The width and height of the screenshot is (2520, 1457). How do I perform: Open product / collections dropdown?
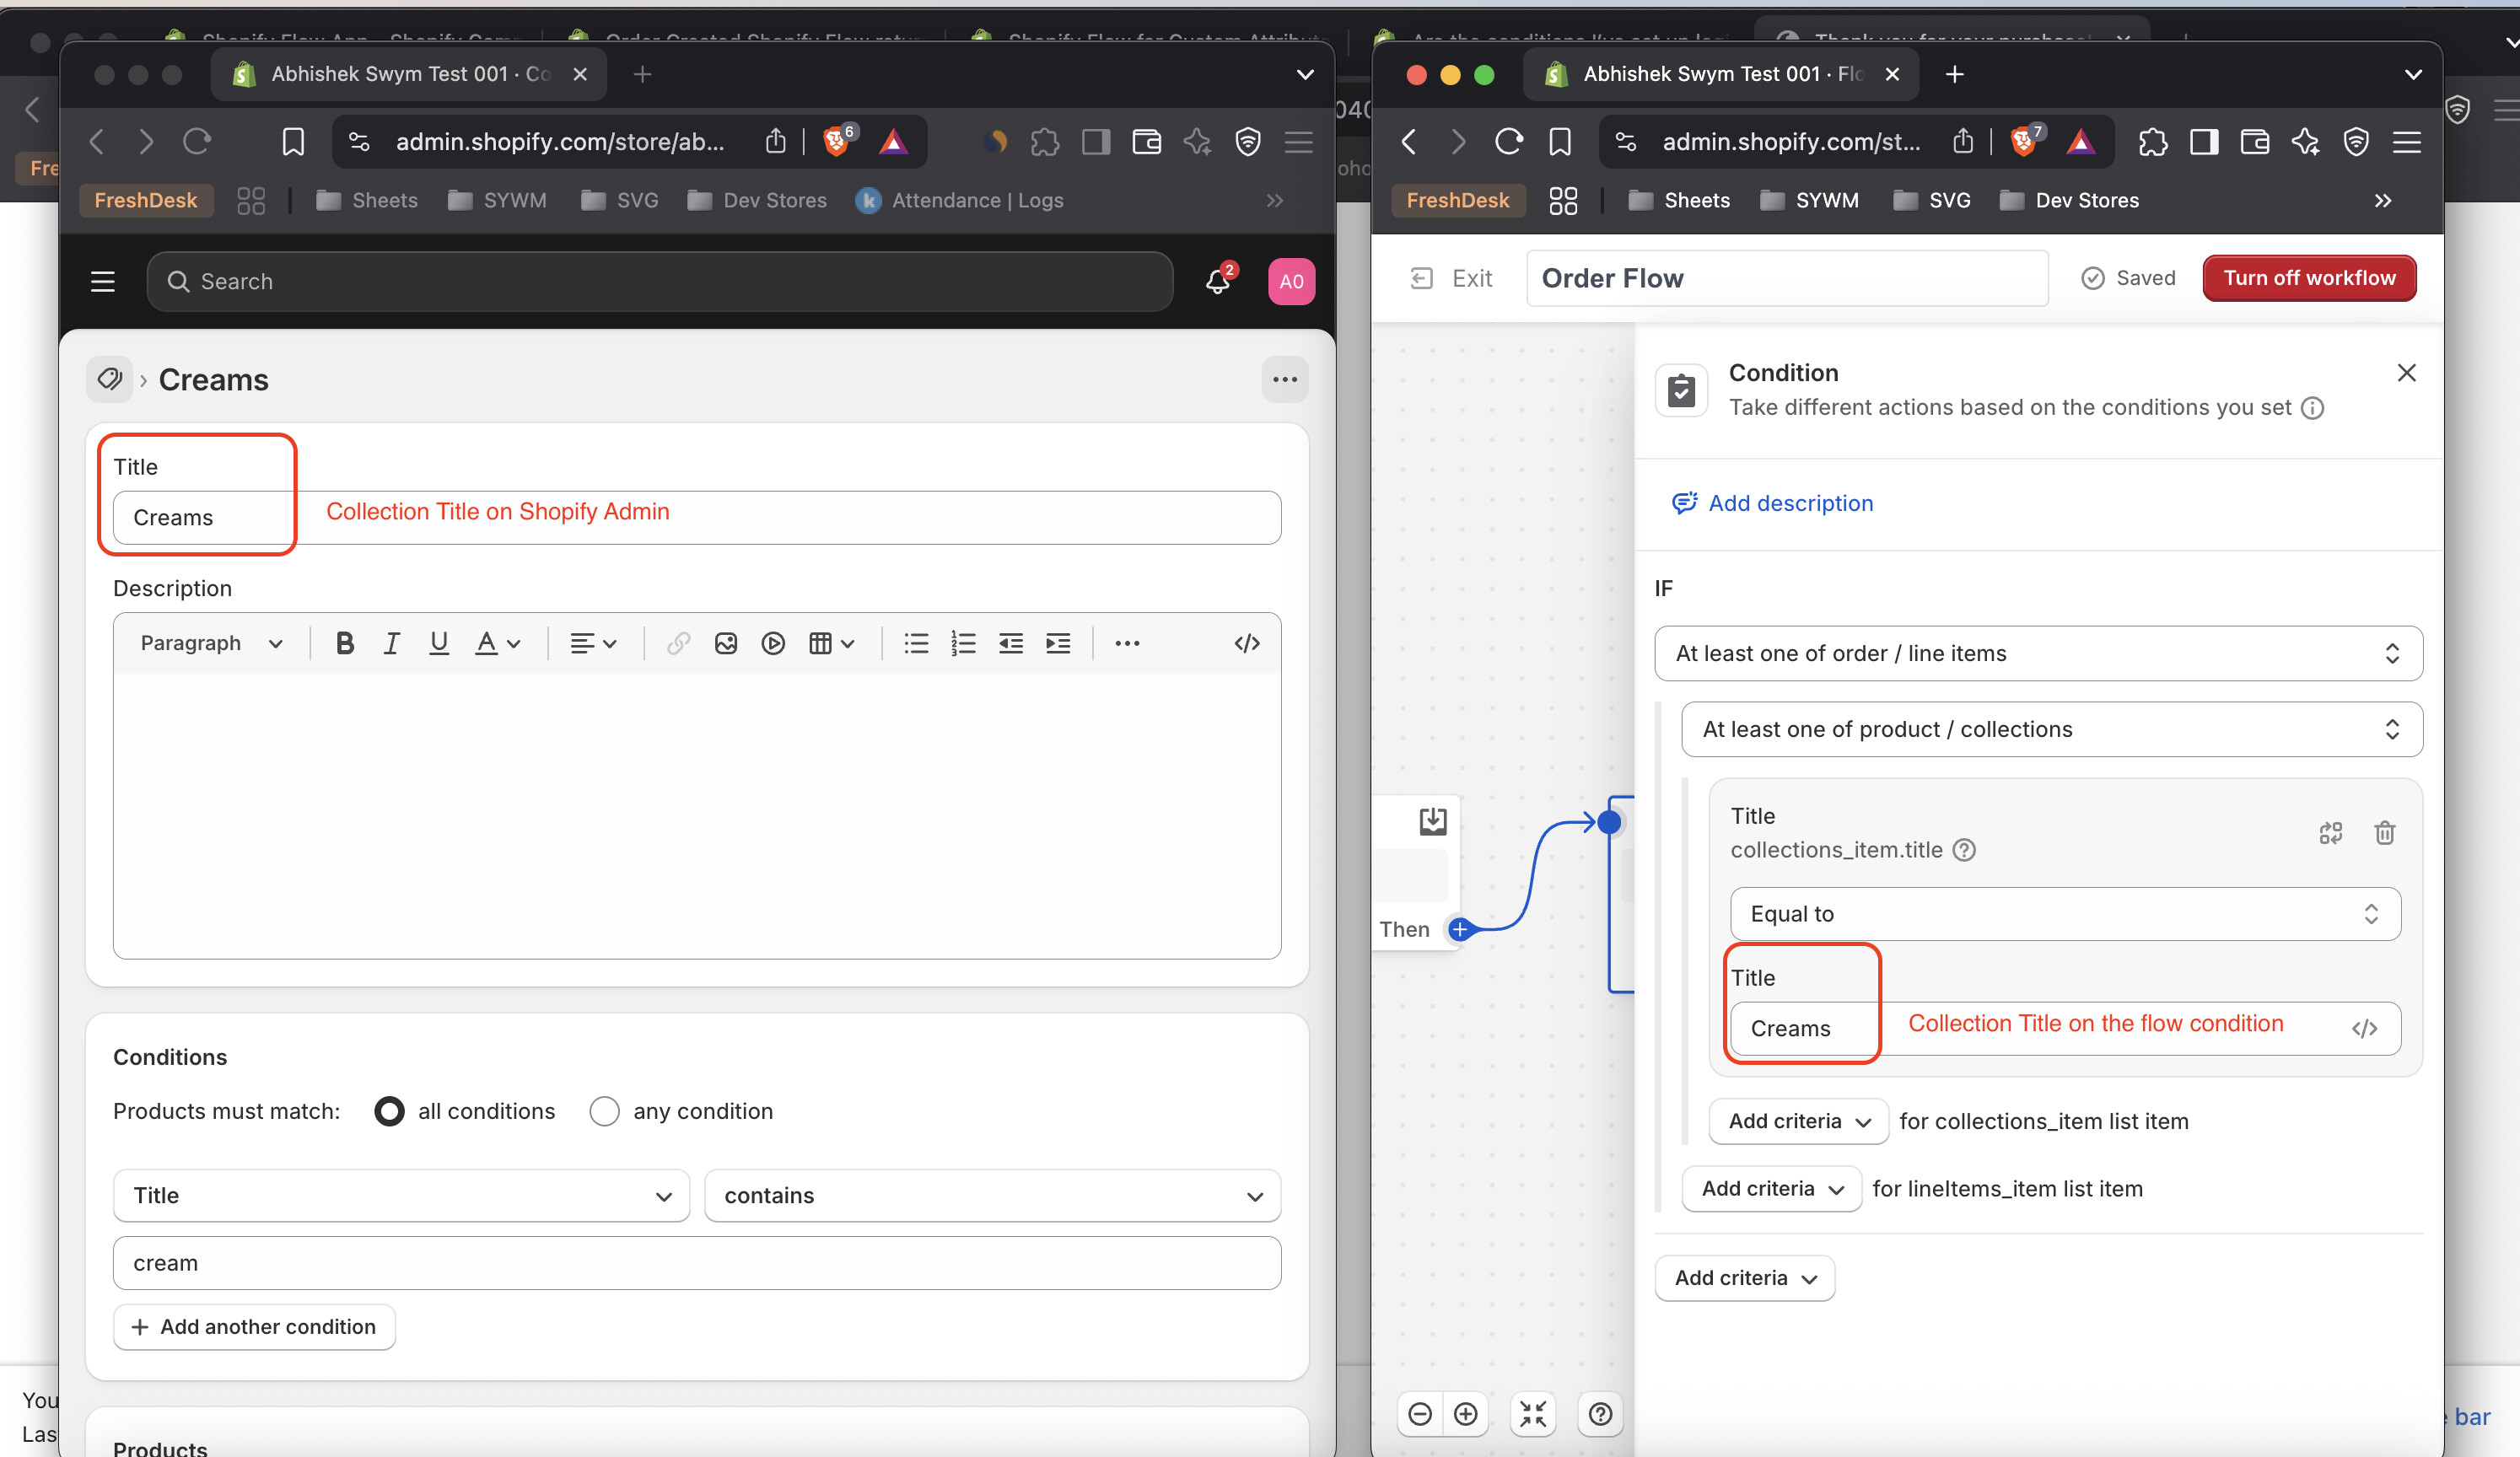click(x=2052, y=729)
